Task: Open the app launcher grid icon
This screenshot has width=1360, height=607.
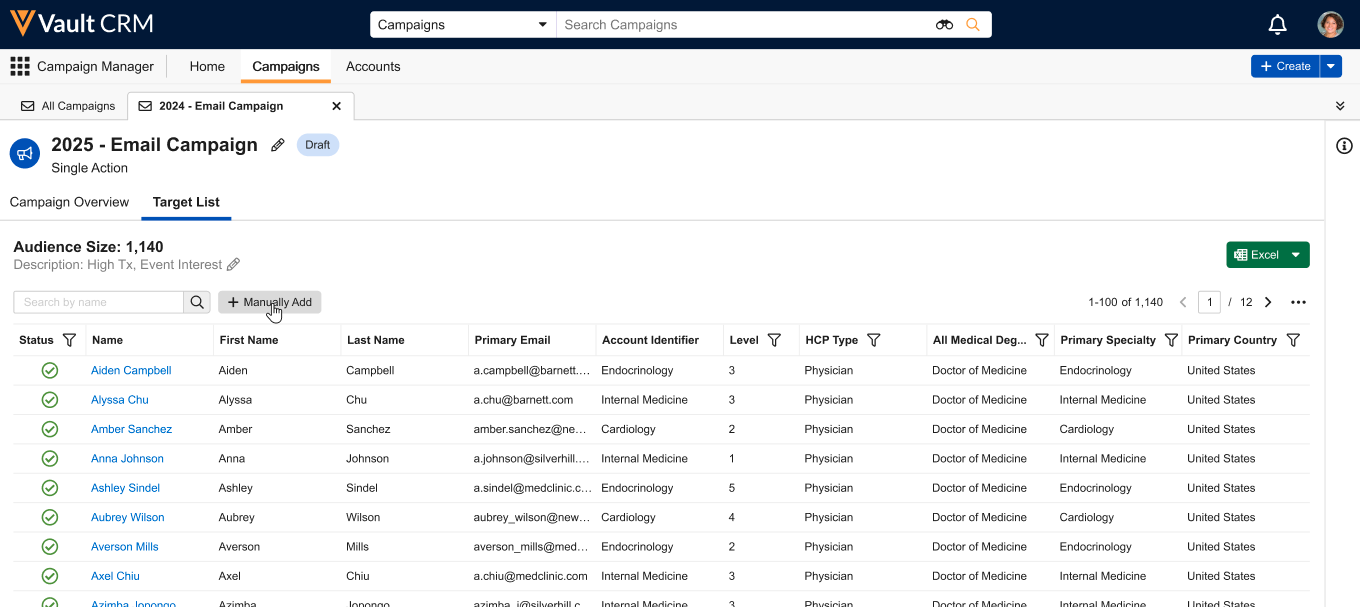Action: coord(20,67)
